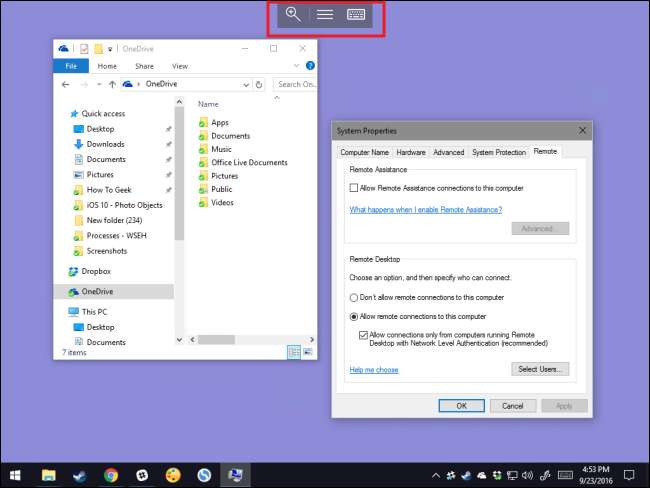Click the Select Users button
Viewport: 650px width, 488px height.
tap(539, 369)
